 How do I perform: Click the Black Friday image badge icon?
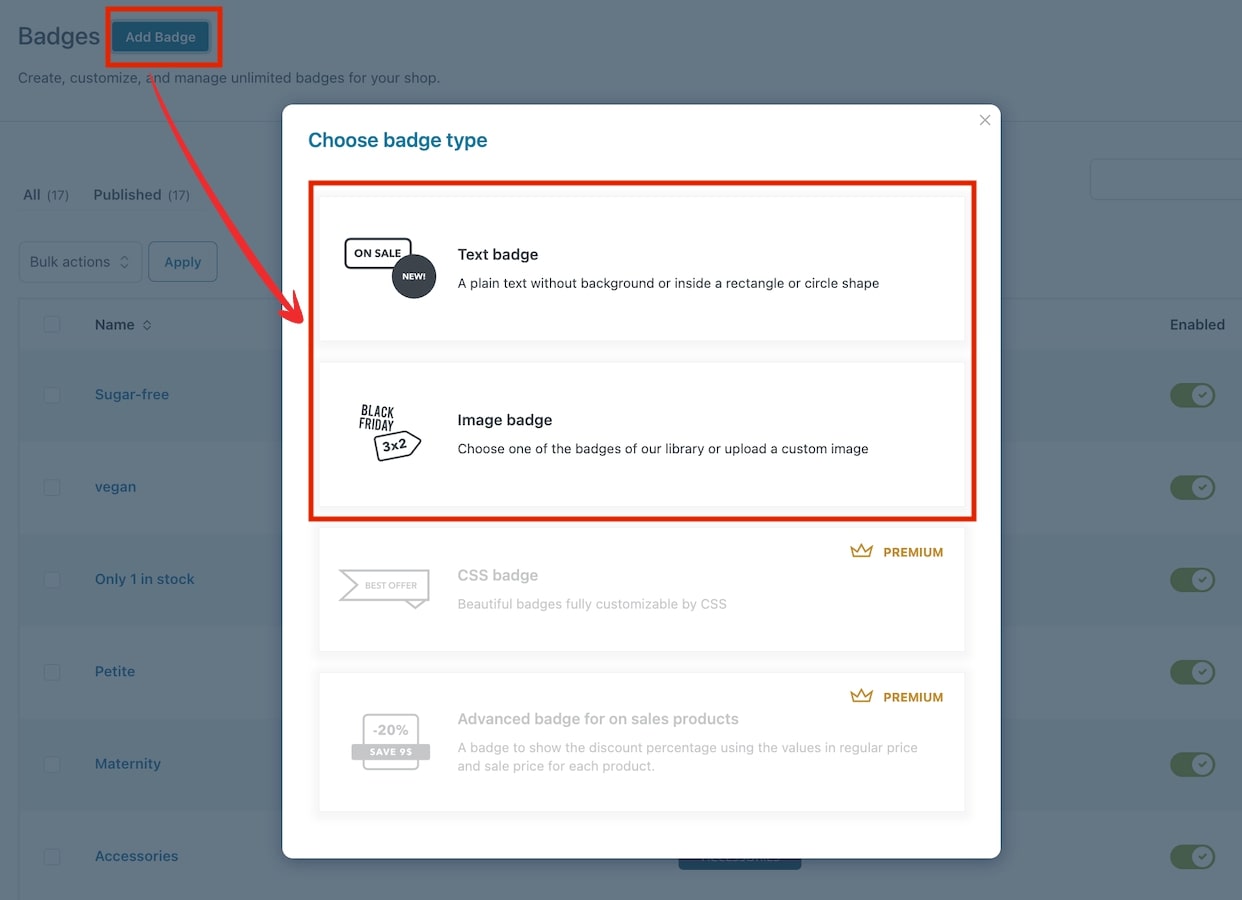(x=389, y=432)
